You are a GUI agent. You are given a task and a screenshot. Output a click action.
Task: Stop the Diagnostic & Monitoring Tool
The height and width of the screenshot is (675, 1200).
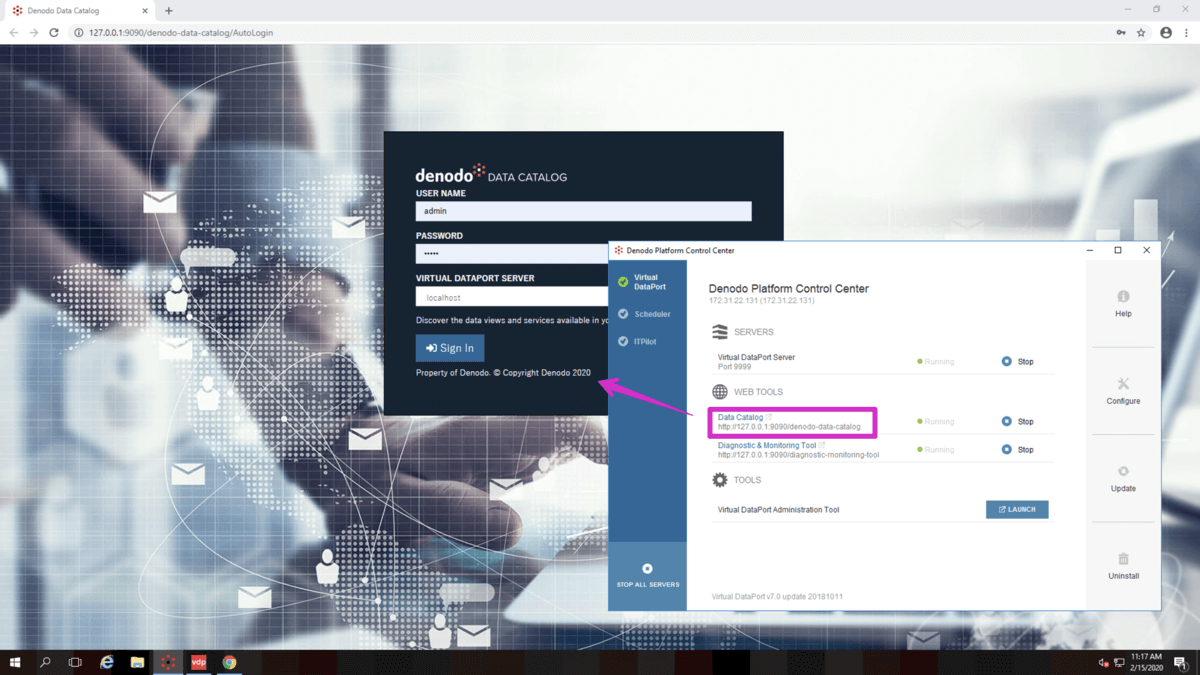click(x=1018, y=450)
